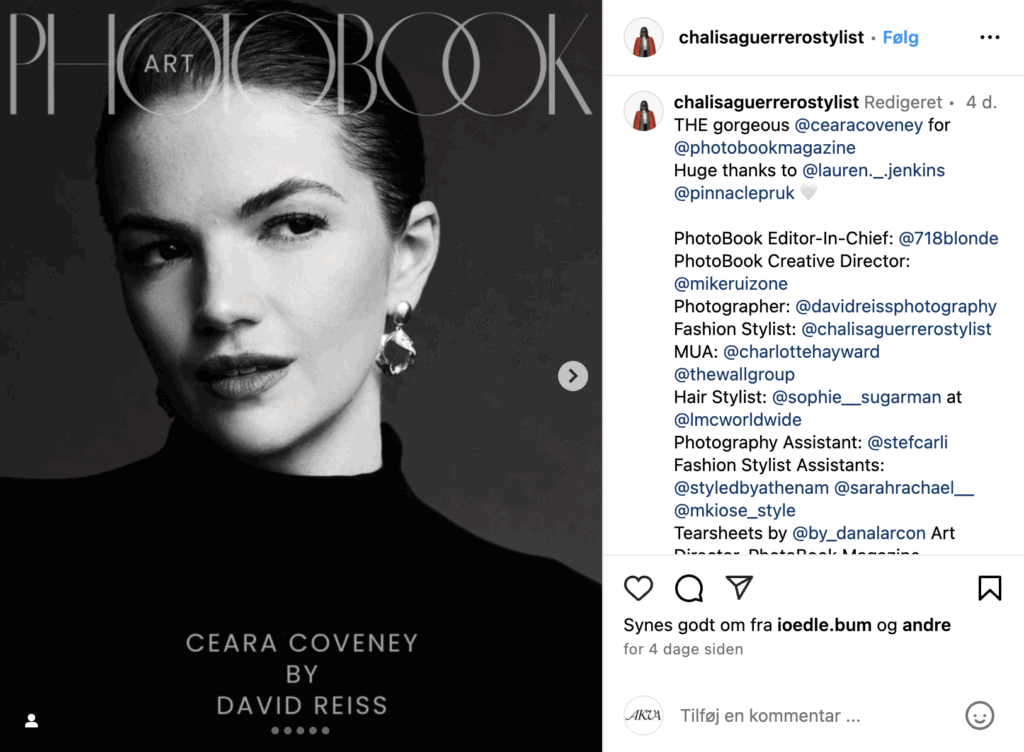Image resolution: width=1024 pixels, height=752 pixels.
Task: Click the header profile avatar
Action: point(643,38)
